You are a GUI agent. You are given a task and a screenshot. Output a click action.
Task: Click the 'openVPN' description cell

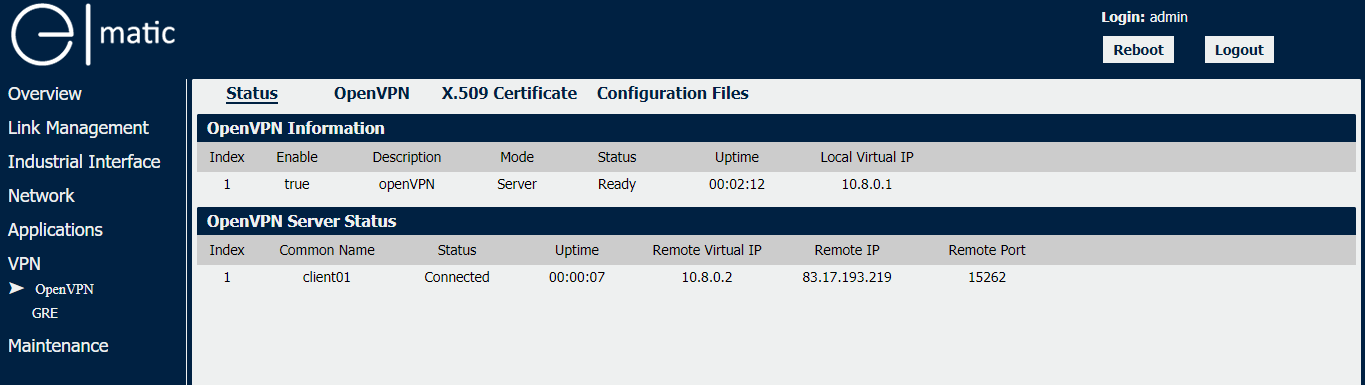click(x=407, y=184)
